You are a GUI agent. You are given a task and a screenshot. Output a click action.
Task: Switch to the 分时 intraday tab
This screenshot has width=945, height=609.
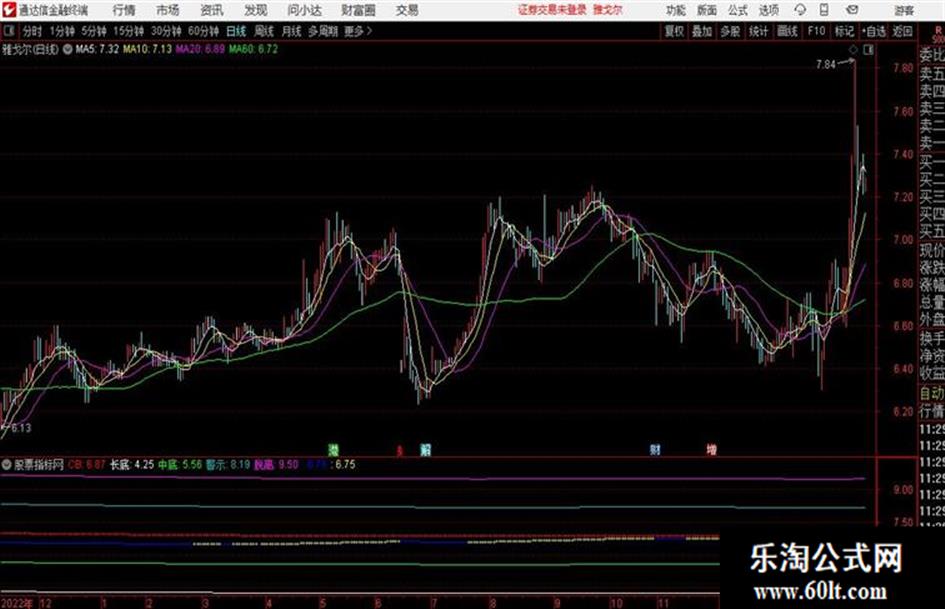(x=33, y=31)
